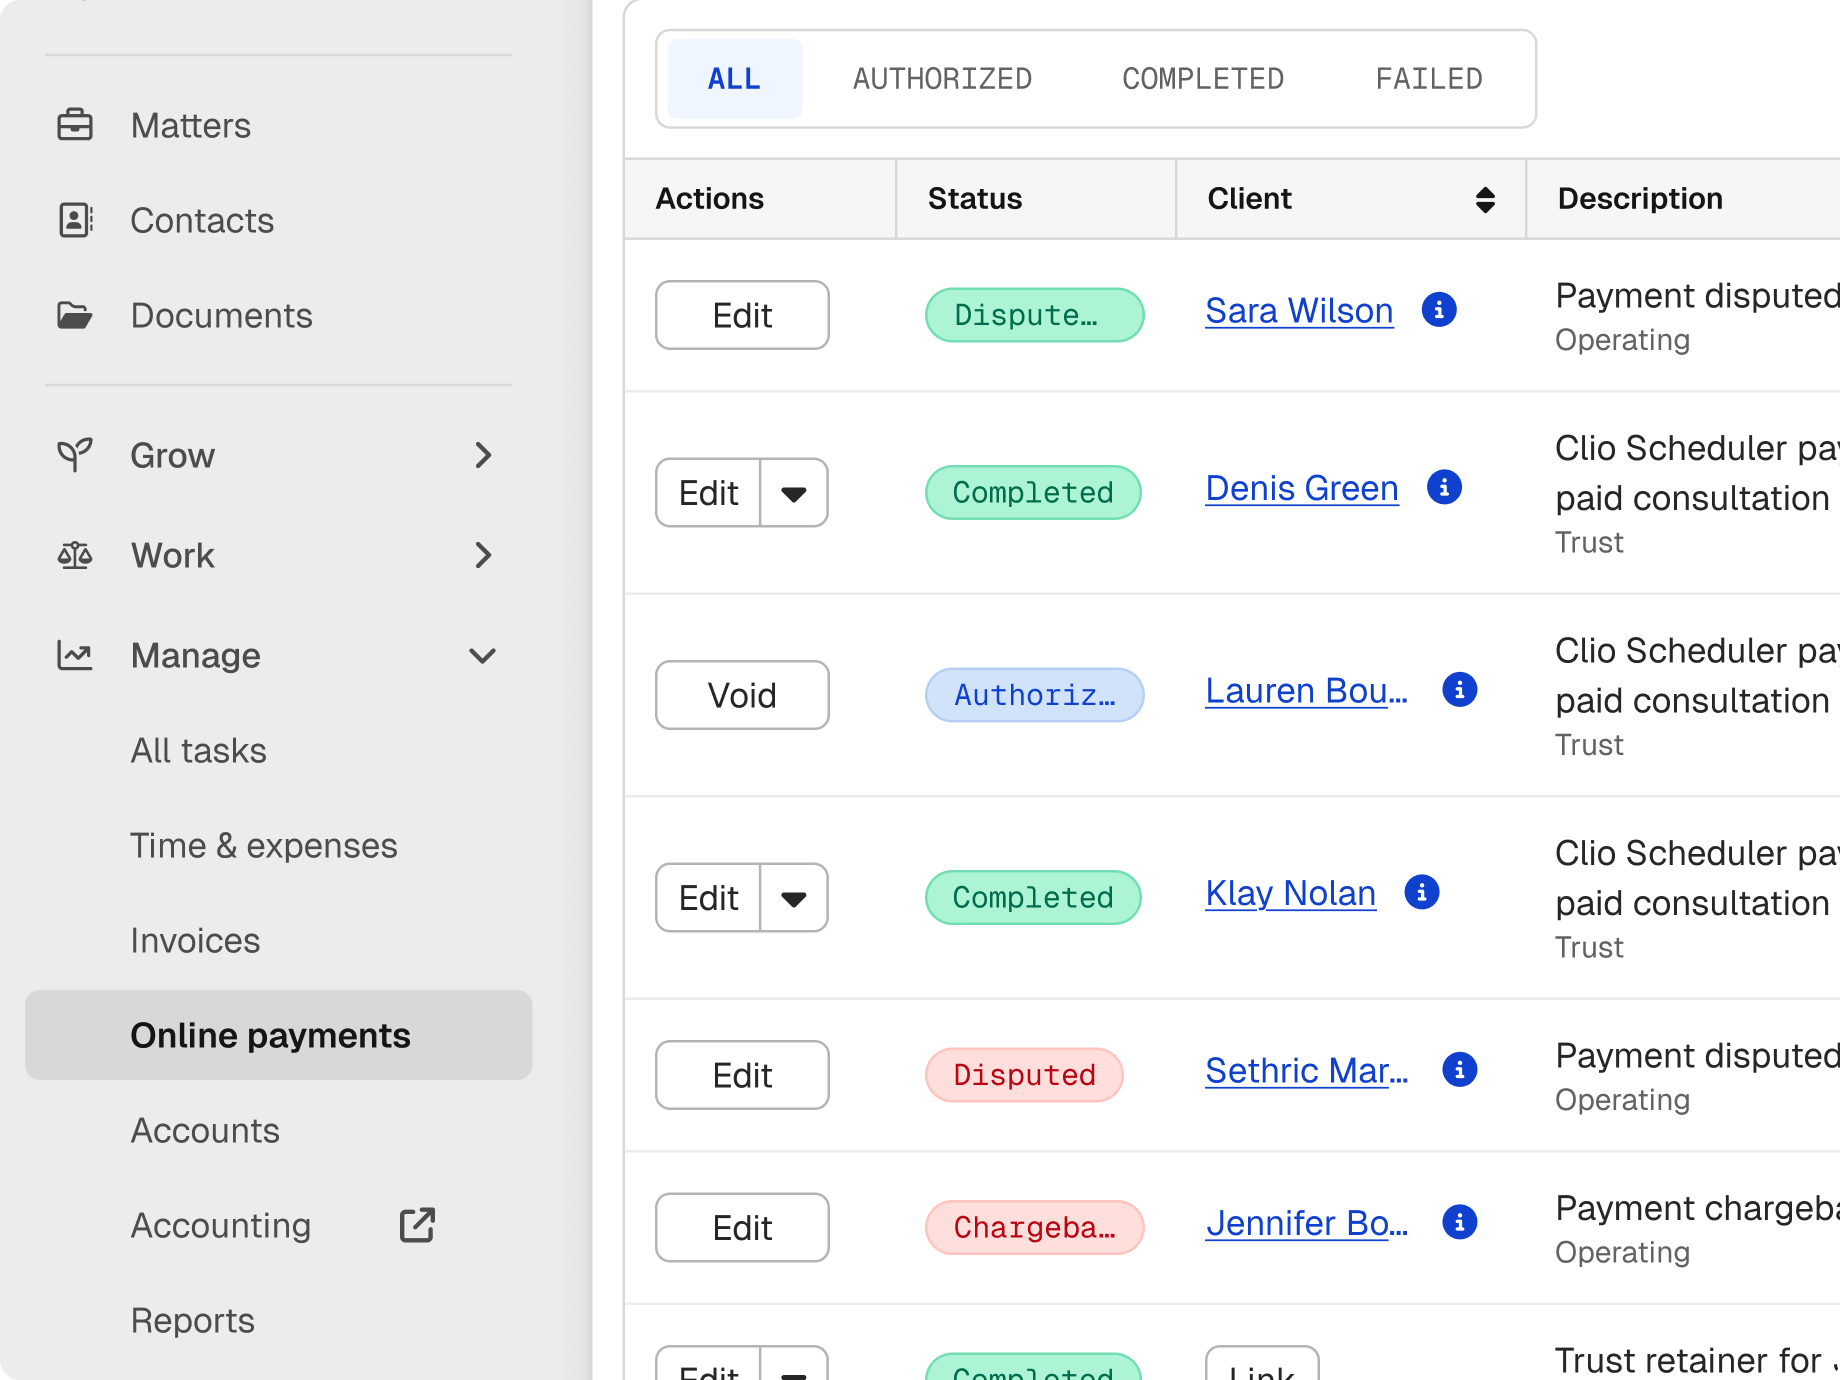The height and width of the screenshot is (1380, 1840).
Task: Open Edit dropdown arrow for Klay Nolan
Action: coord(794,898)
